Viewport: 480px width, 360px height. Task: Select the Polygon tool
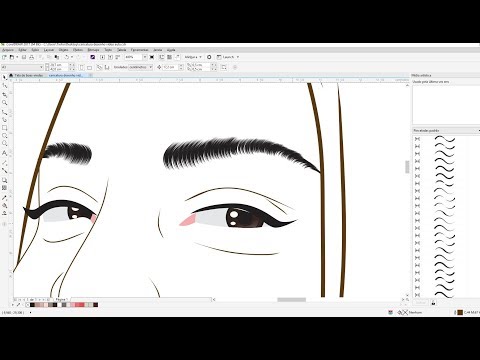click(5, 143)
